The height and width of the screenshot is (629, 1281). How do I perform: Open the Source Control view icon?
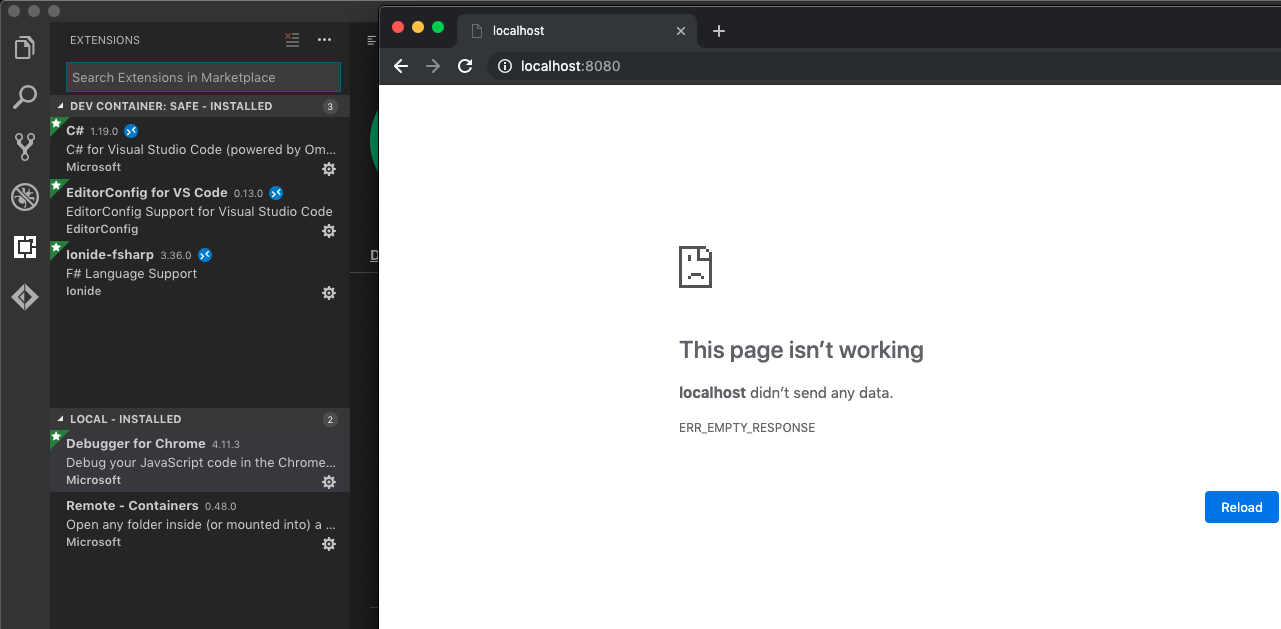tap(25, 147)
